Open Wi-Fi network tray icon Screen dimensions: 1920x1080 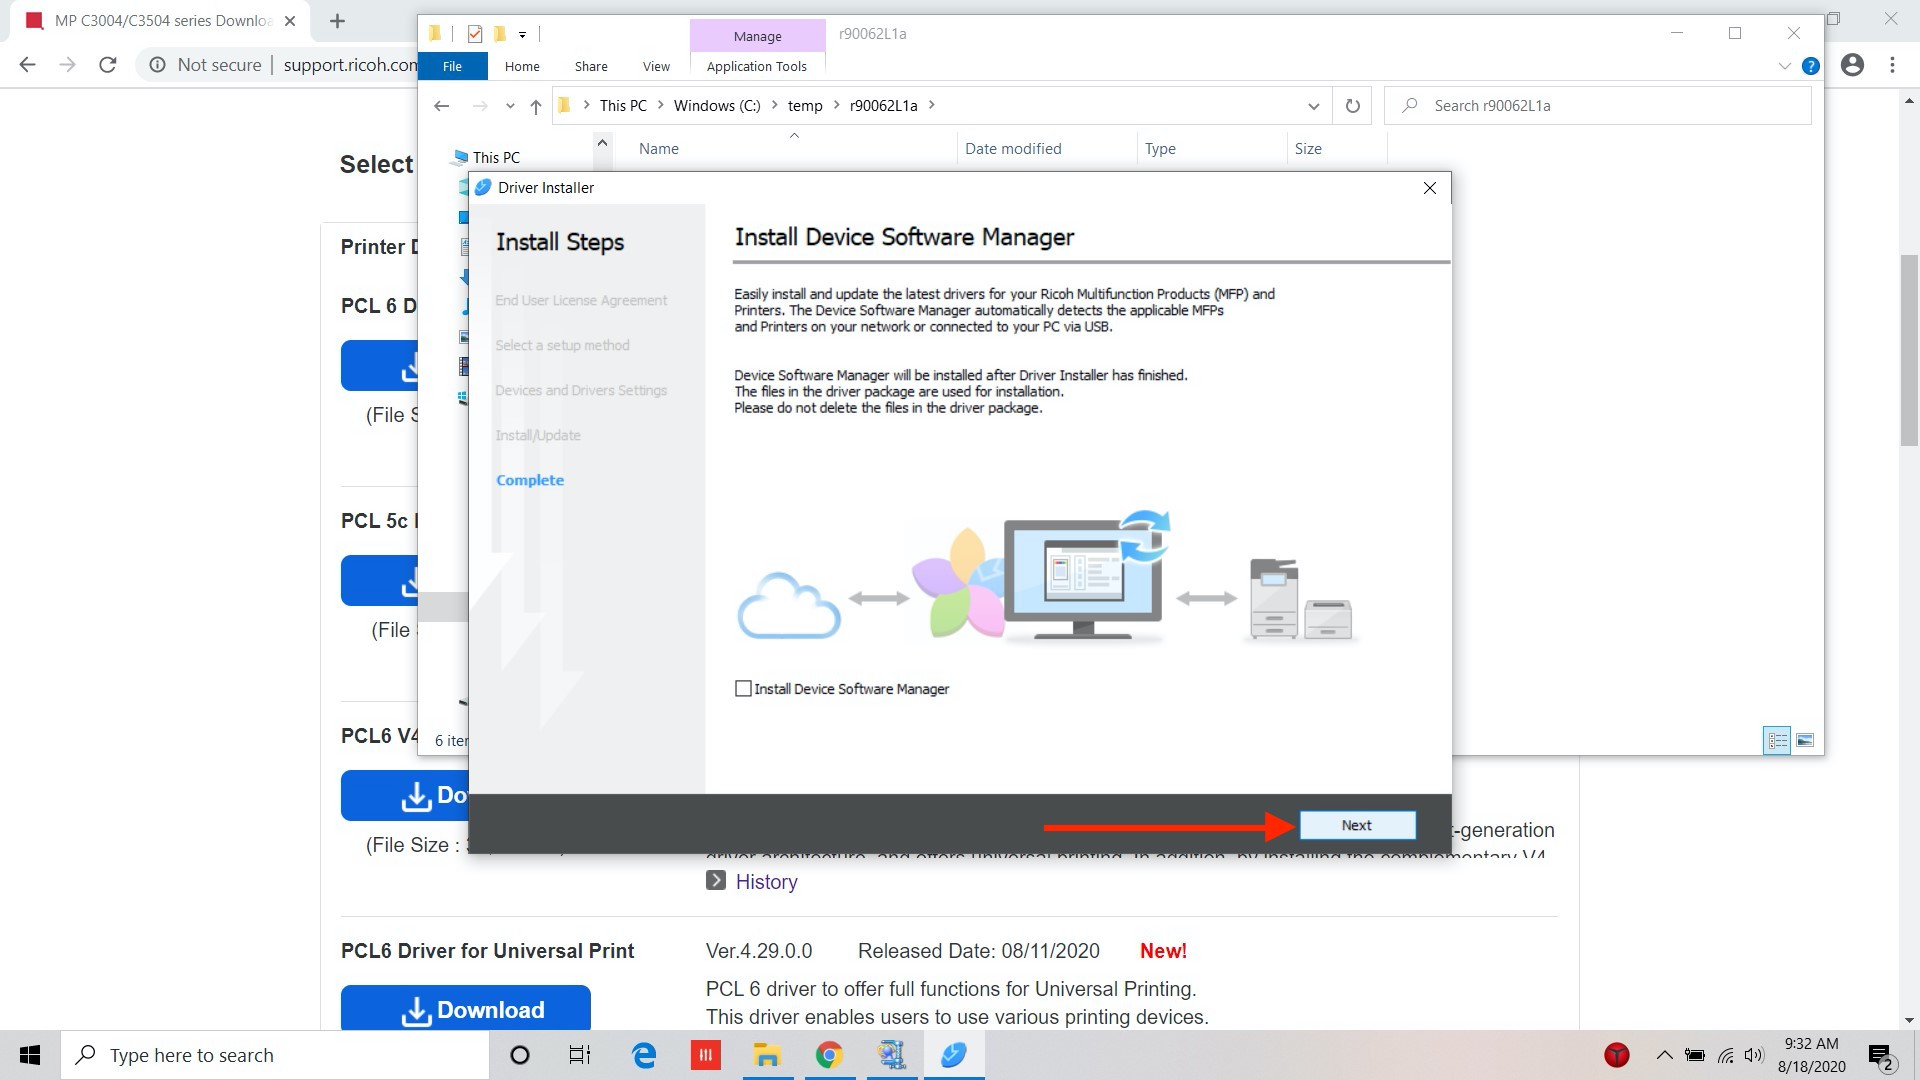coord(1725,1055)
